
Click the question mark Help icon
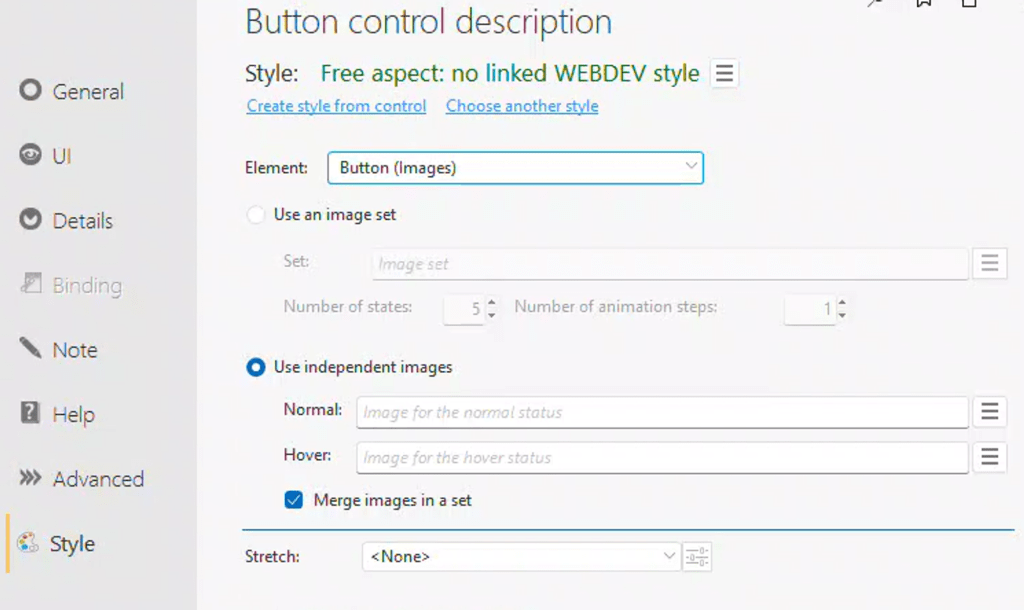[31, 414]
